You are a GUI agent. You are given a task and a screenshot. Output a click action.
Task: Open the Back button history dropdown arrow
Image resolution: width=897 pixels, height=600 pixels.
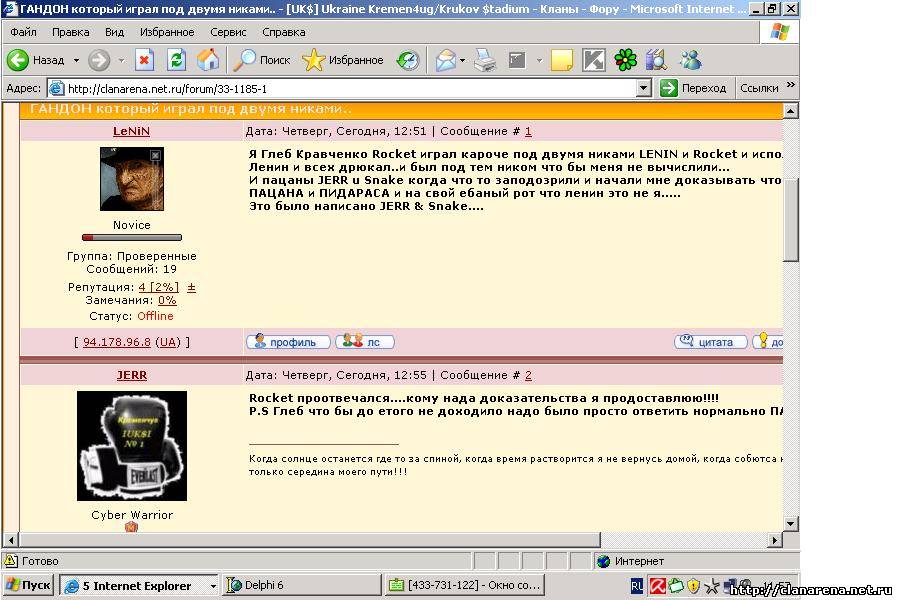(x=75, y=60)
